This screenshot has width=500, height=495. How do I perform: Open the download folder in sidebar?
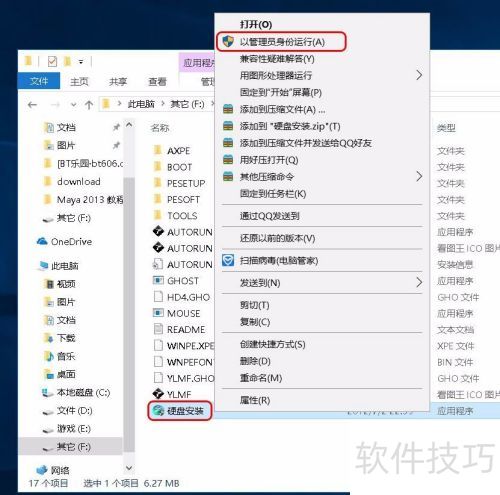[x=79, y=181]
